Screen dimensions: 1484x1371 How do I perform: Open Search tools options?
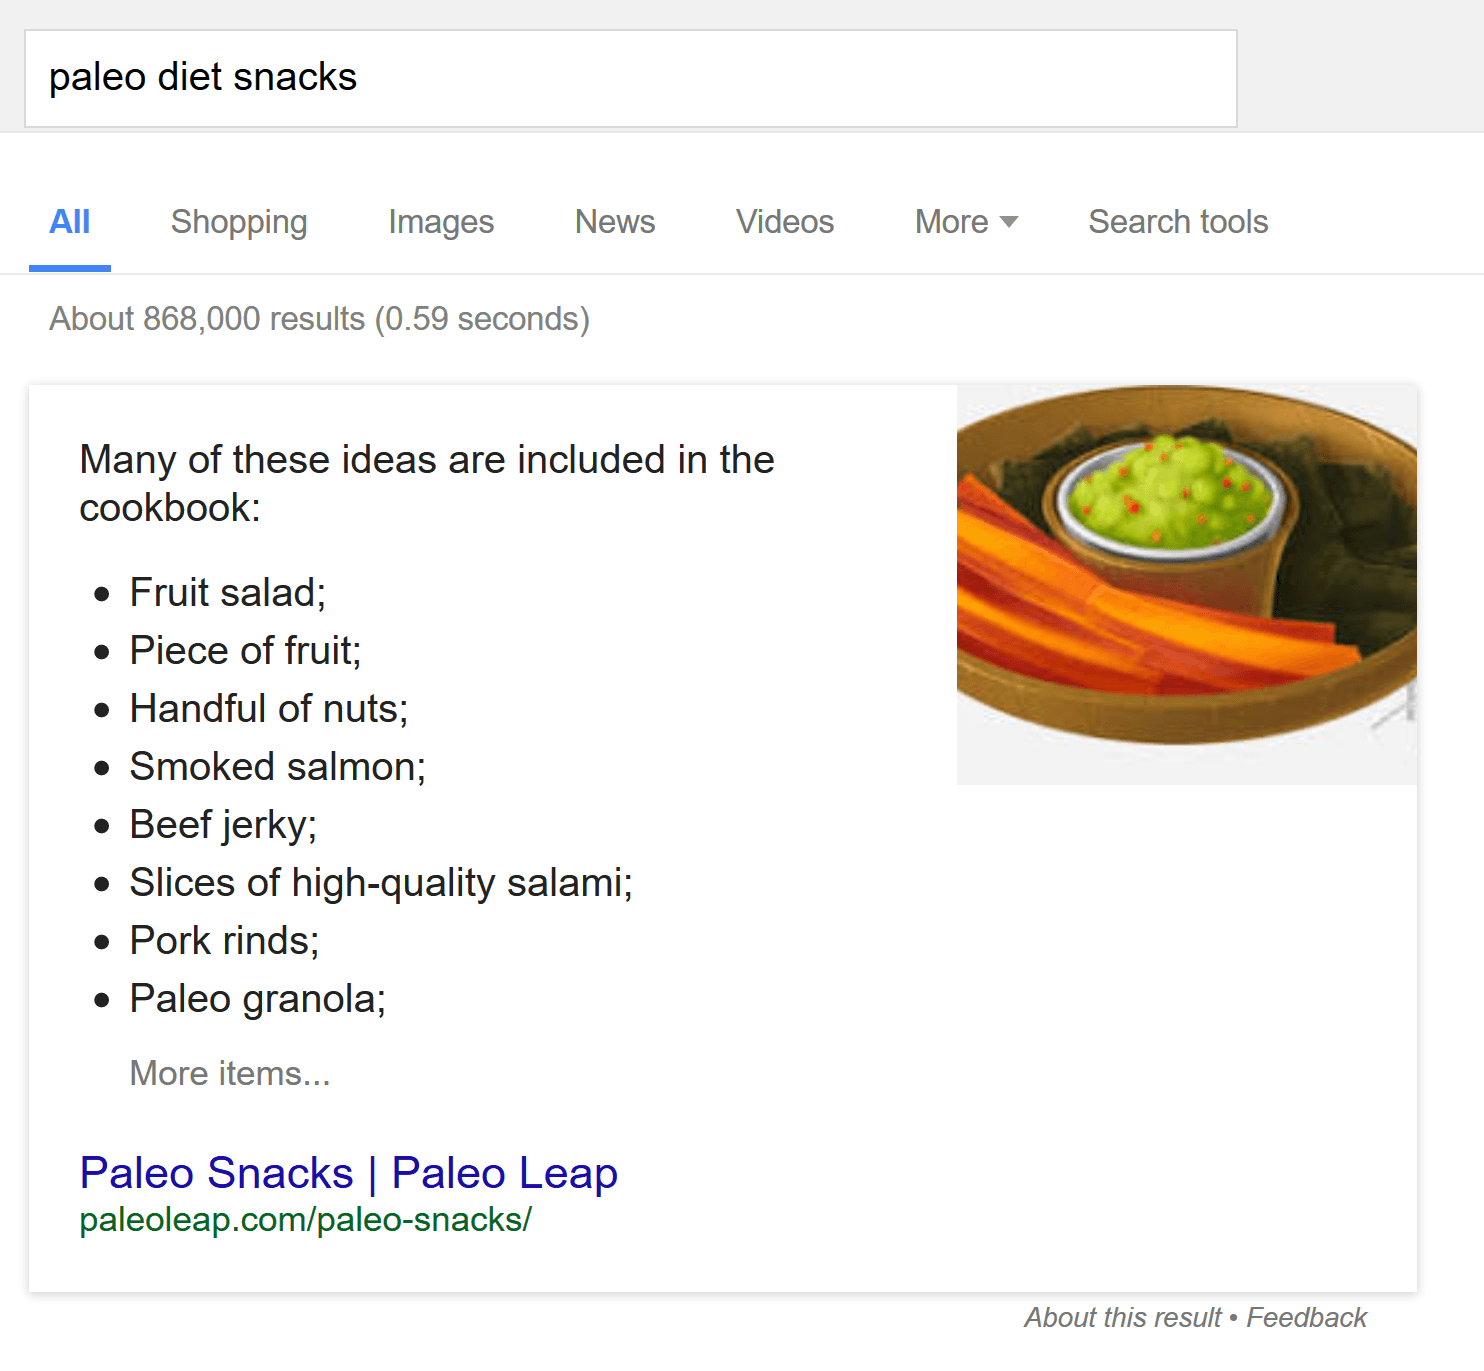[1178, 222]
